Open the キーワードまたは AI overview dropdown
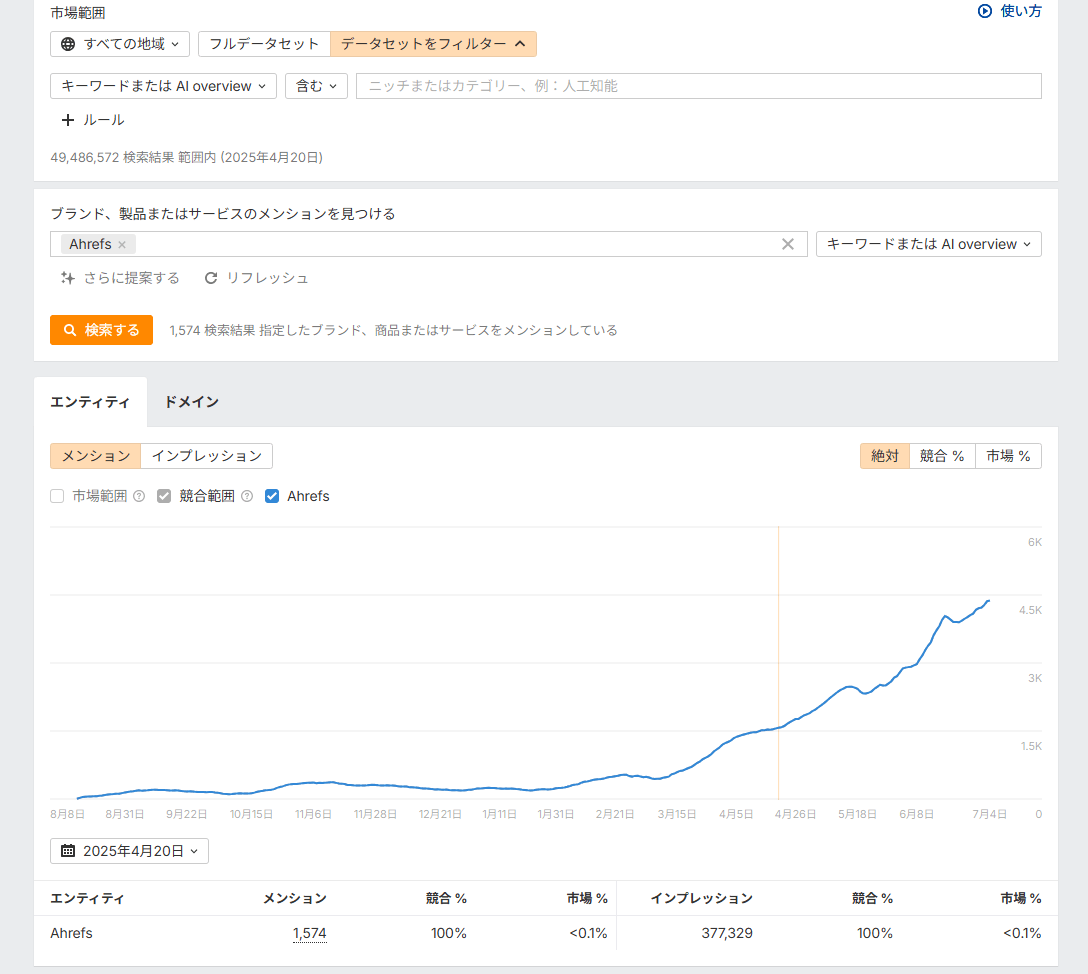Image resolution: width=1088 pixels, height=974 pixels. [x=163, y=86]
